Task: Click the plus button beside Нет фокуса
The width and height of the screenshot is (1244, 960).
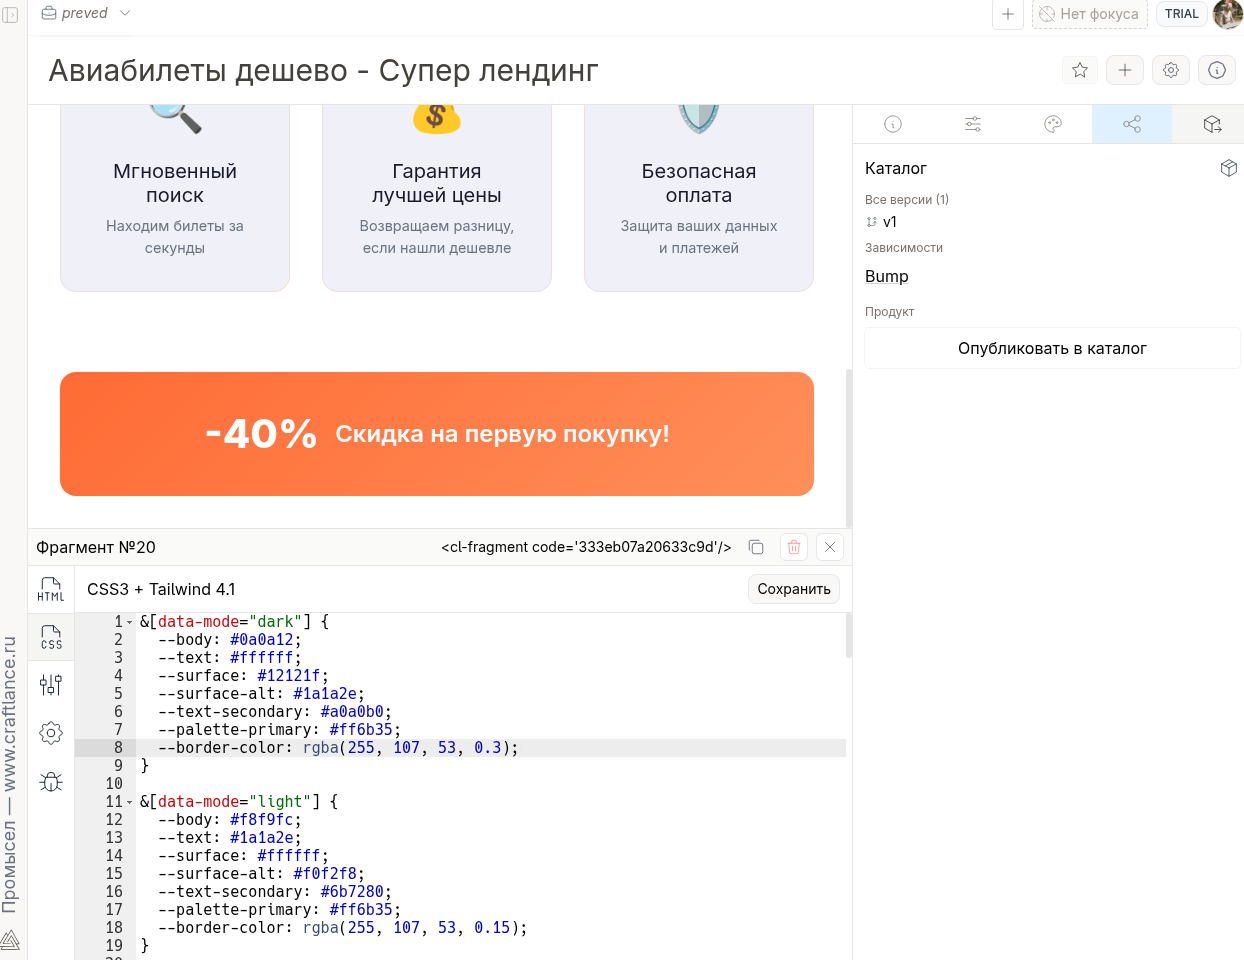Action: (1007, 14)
